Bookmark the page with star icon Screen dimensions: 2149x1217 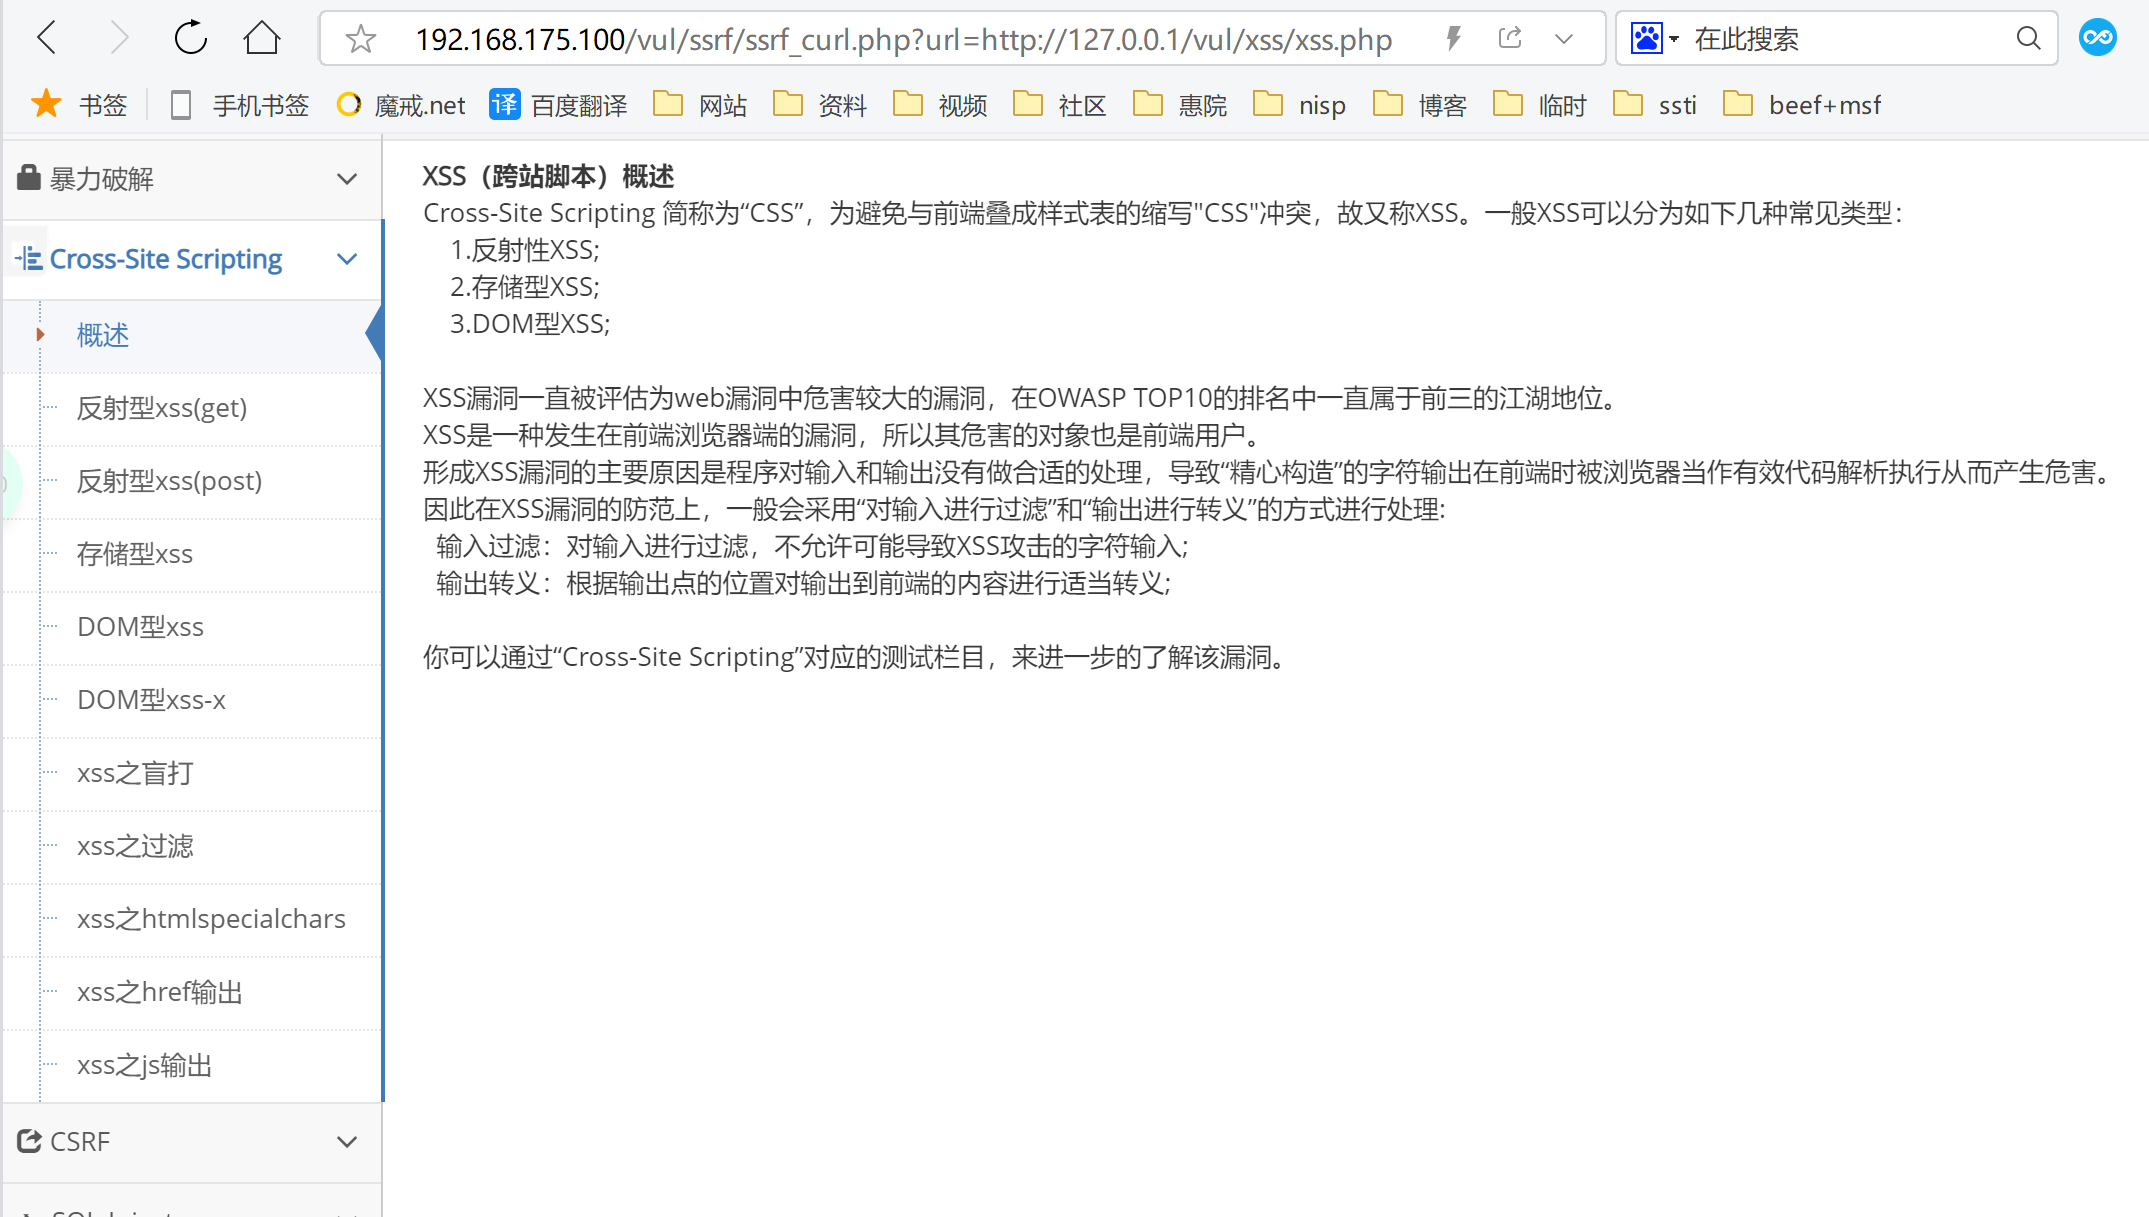(360, 39)
